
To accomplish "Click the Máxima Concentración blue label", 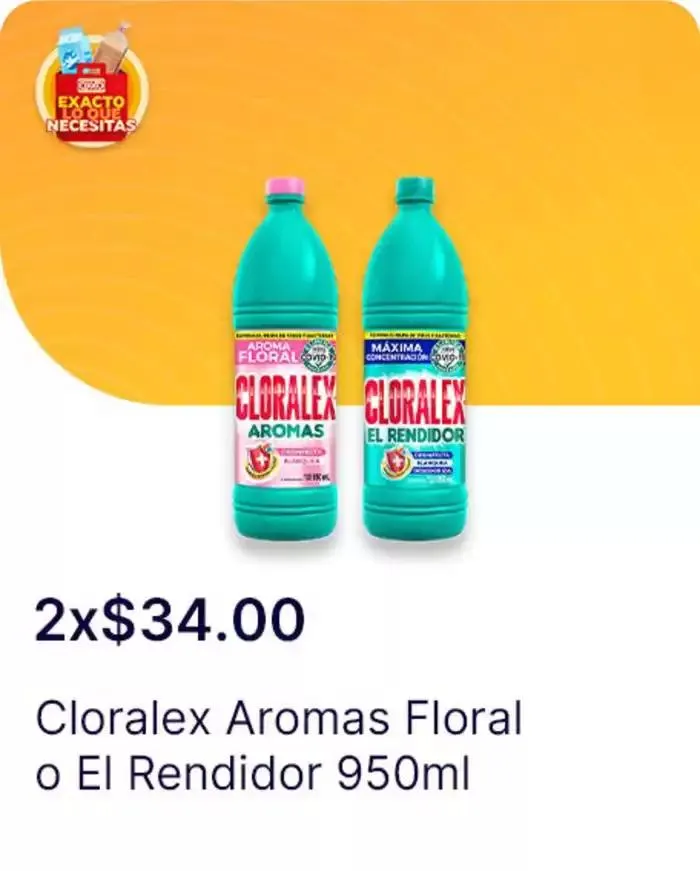I will coord(396,353).
